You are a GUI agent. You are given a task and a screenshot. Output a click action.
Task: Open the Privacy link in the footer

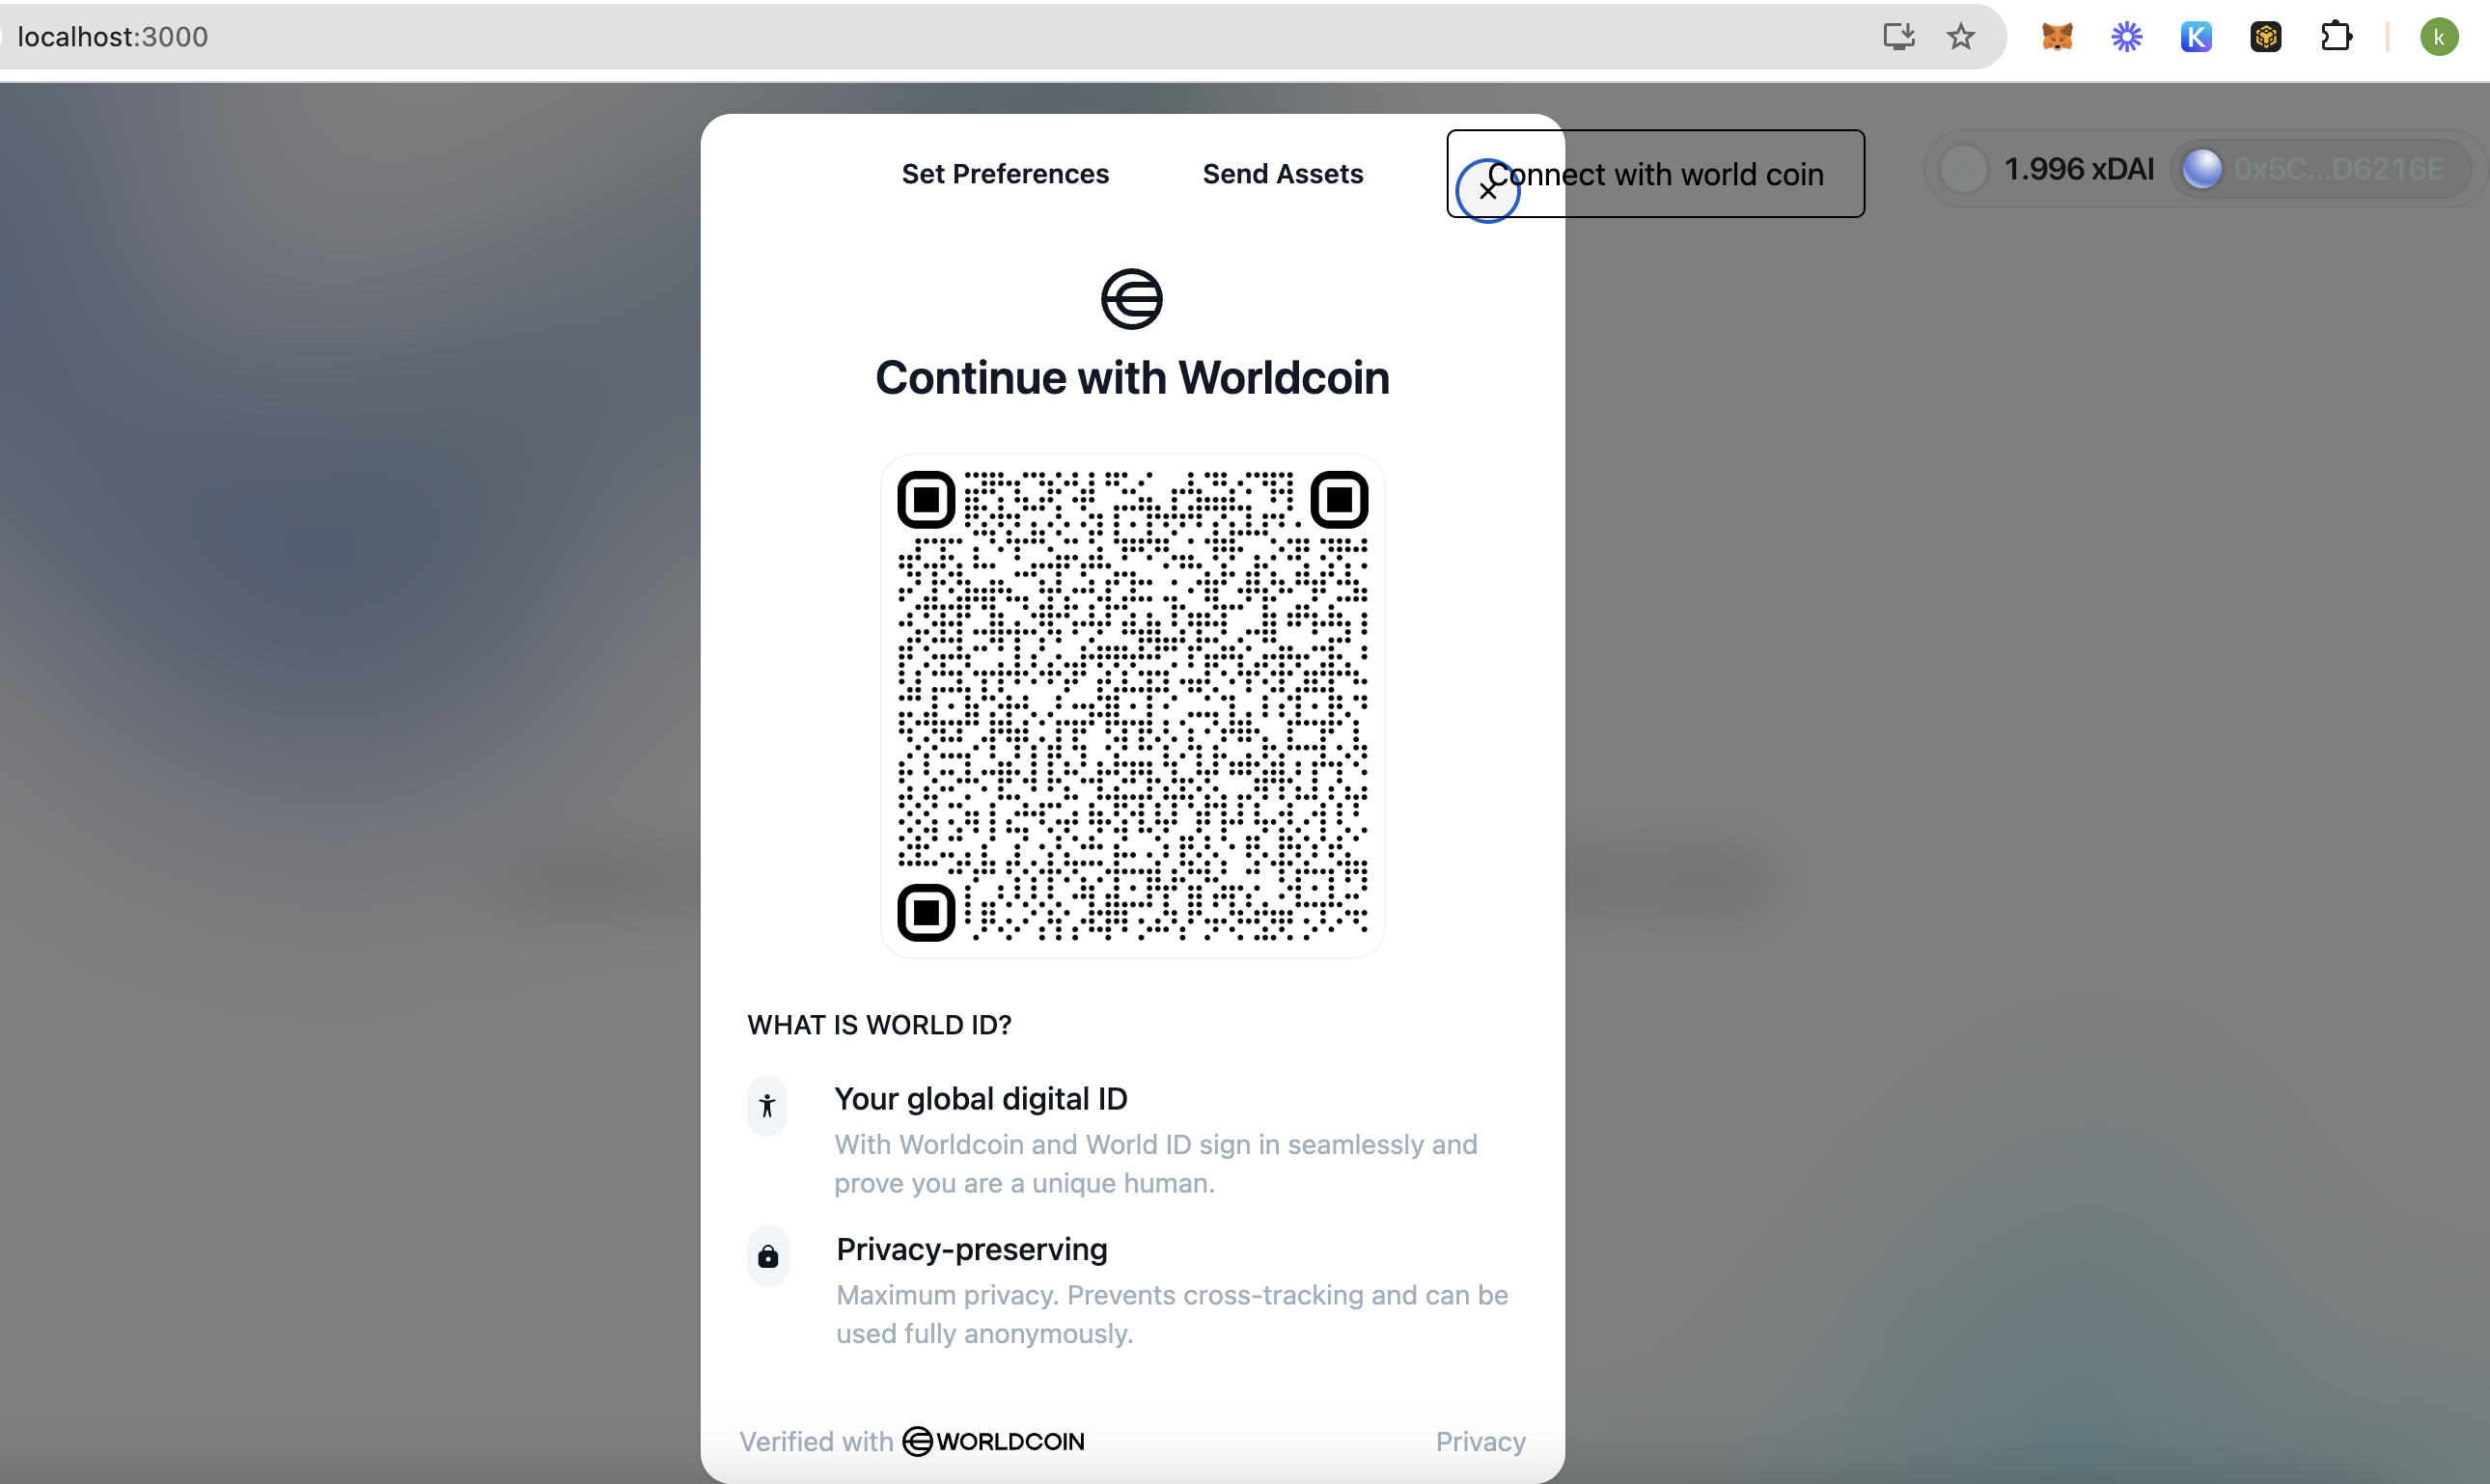pyautogui.click(x=1480, y=1441)
